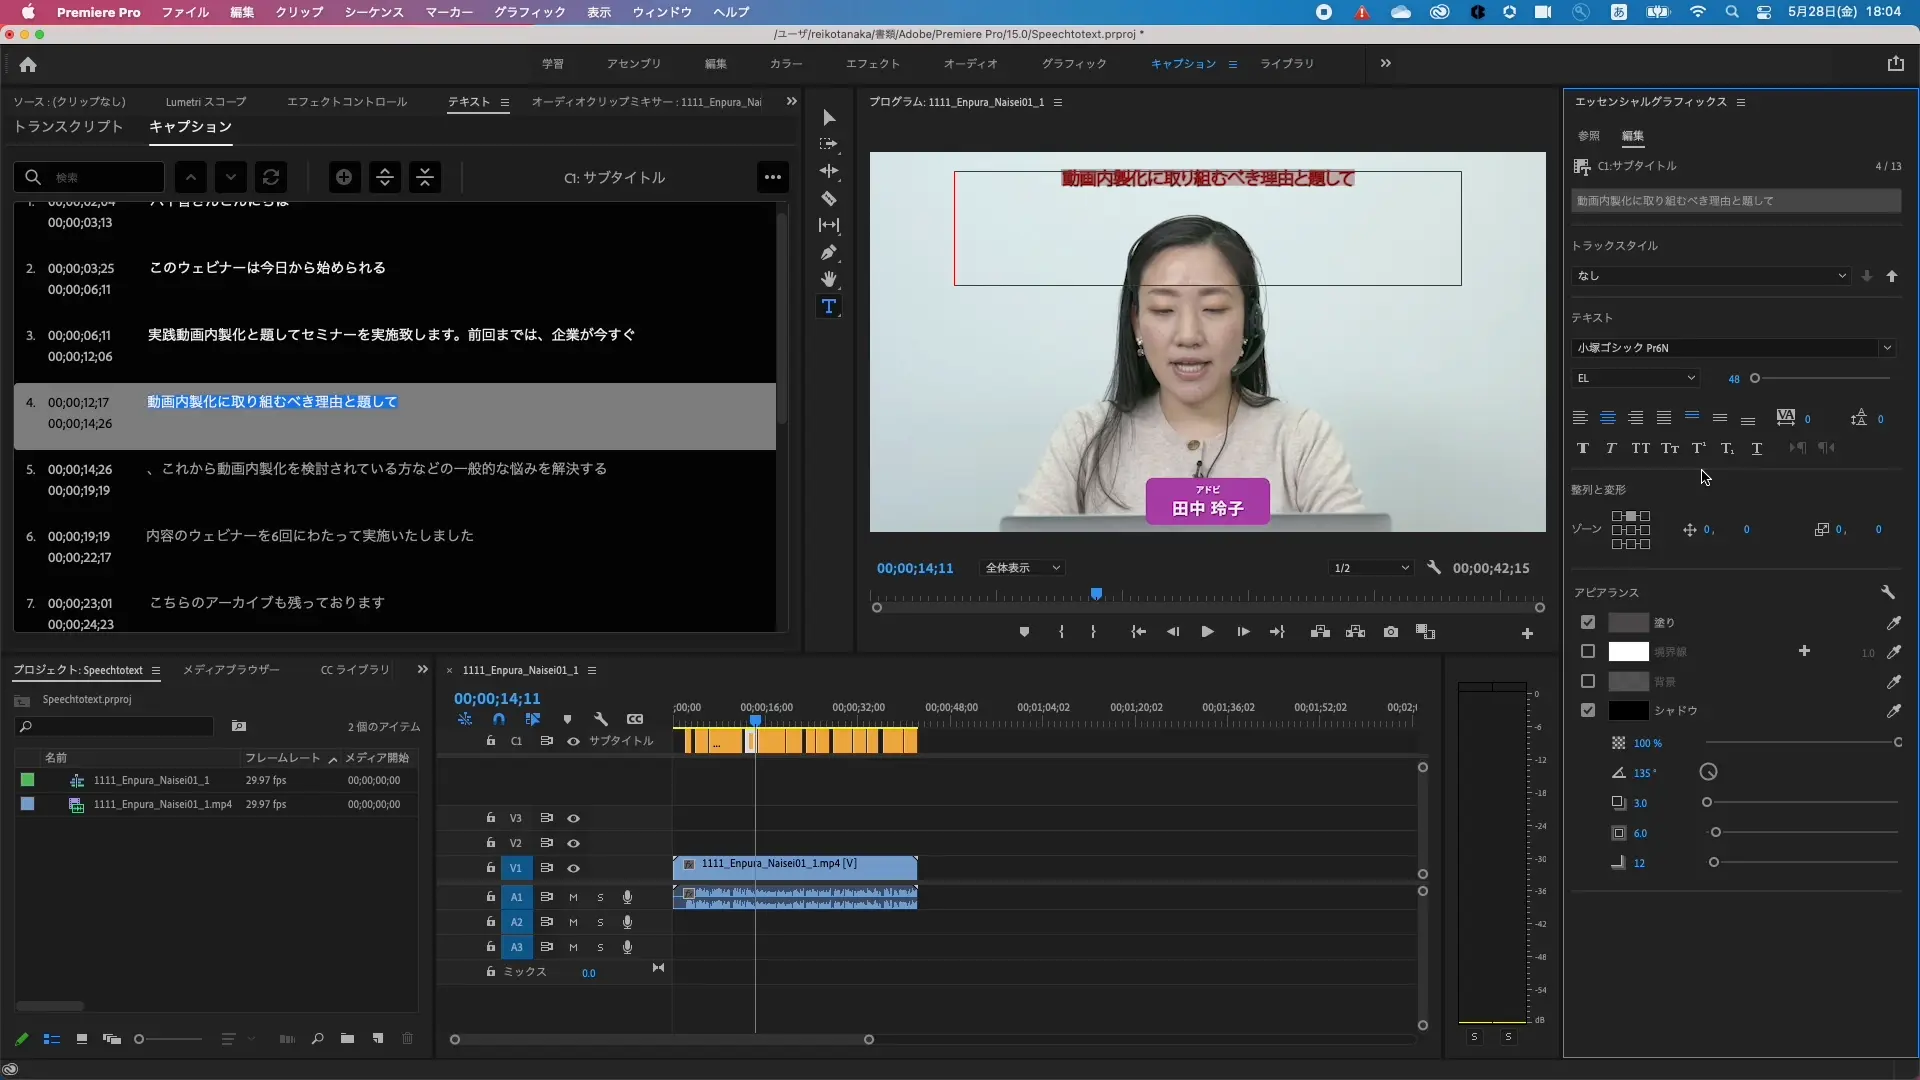The width and height of the screenshot is (1920, 1080).
Task: Go to the Home screen
Action: pyautogui.click(x=28, y=64)
